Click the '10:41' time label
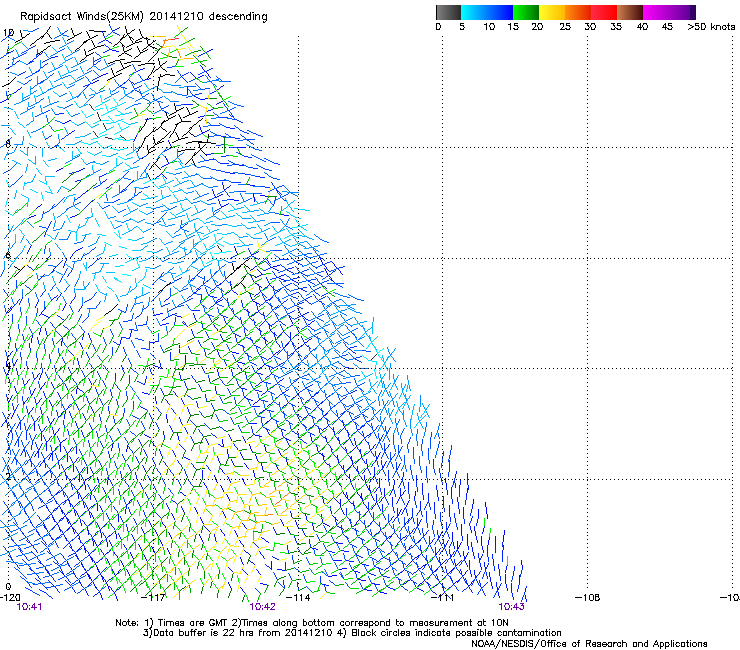 [x=29, y=607]
